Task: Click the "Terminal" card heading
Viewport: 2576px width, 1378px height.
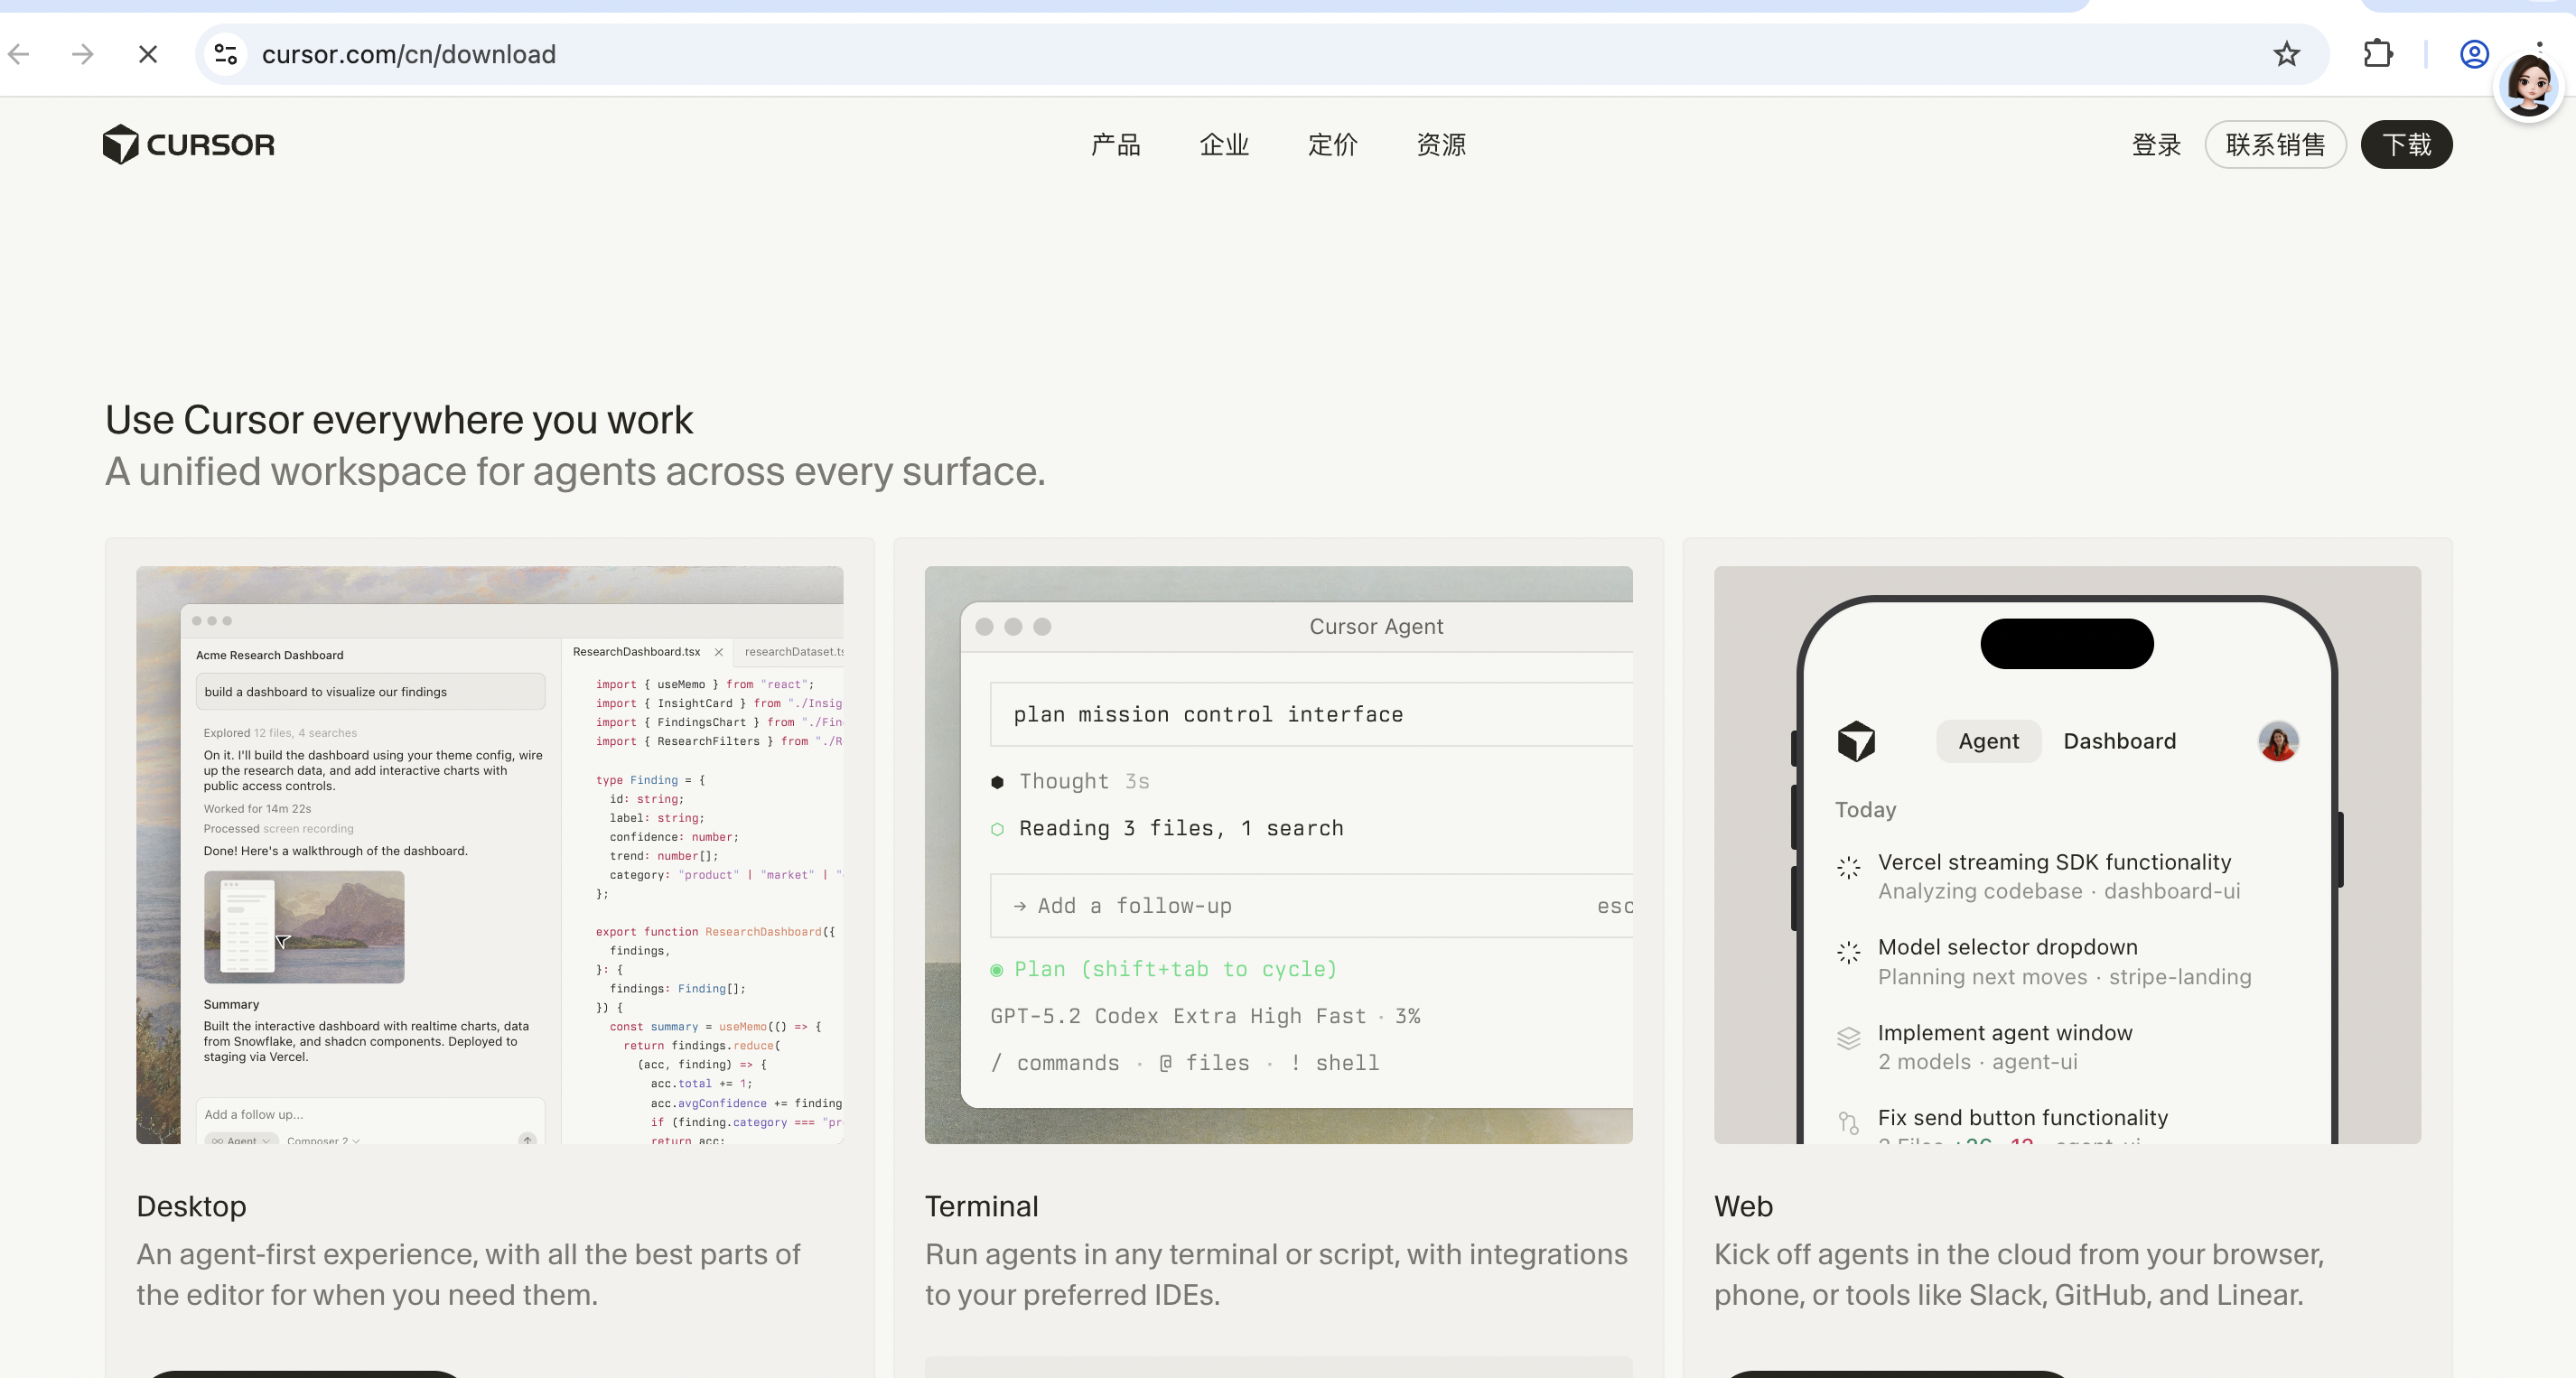Action: 982,1206
